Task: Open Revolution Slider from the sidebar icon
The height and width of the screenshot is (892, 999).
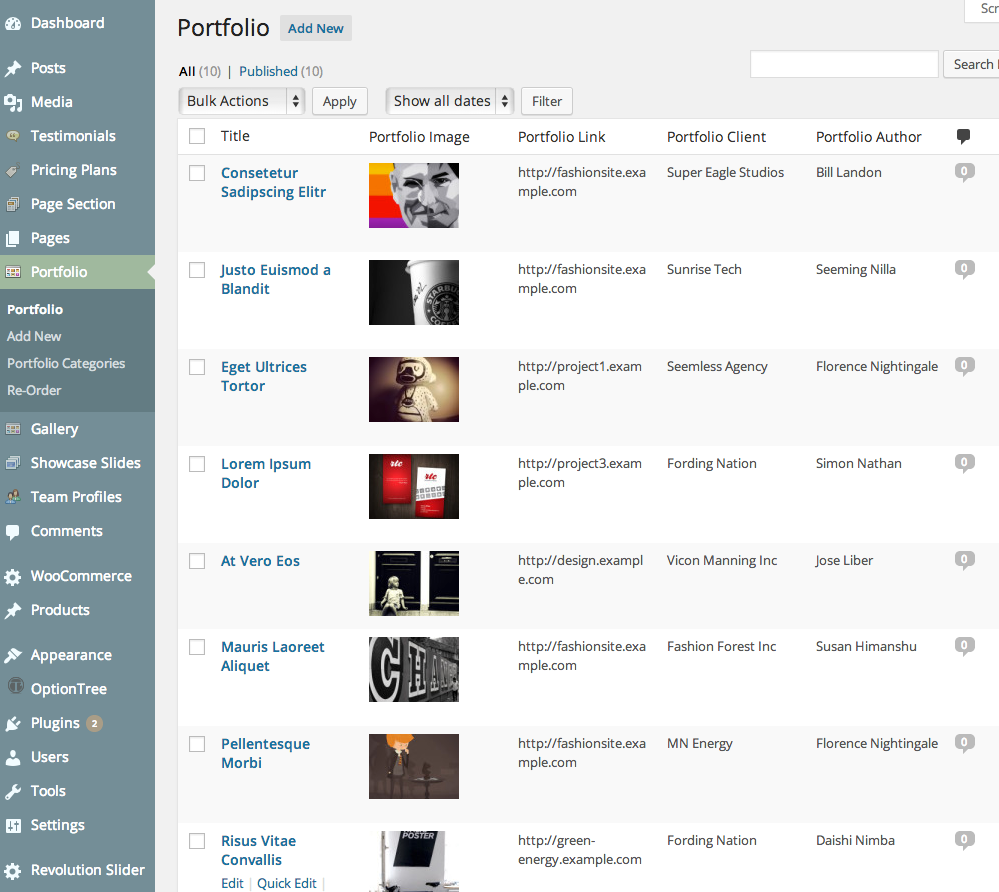Action: click(x=15, y=870)
